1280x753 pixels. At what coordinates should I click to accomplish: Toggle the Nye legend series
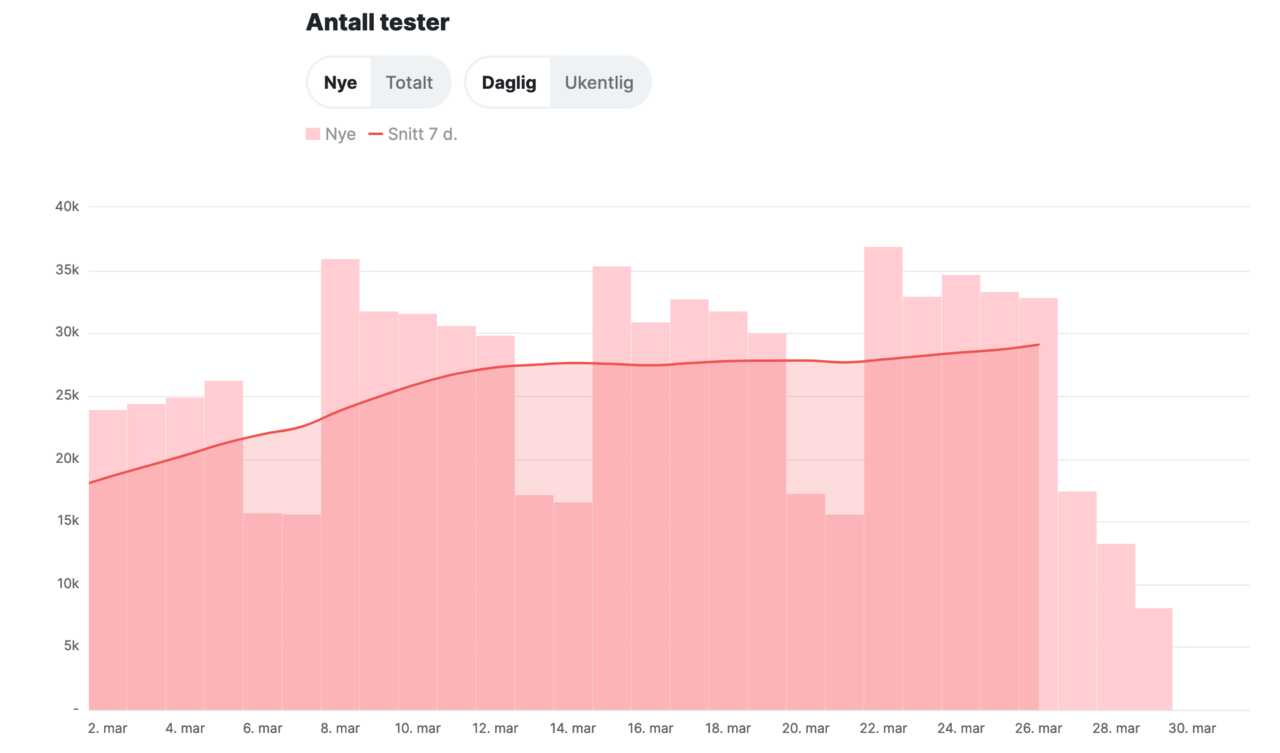[340, 134]
